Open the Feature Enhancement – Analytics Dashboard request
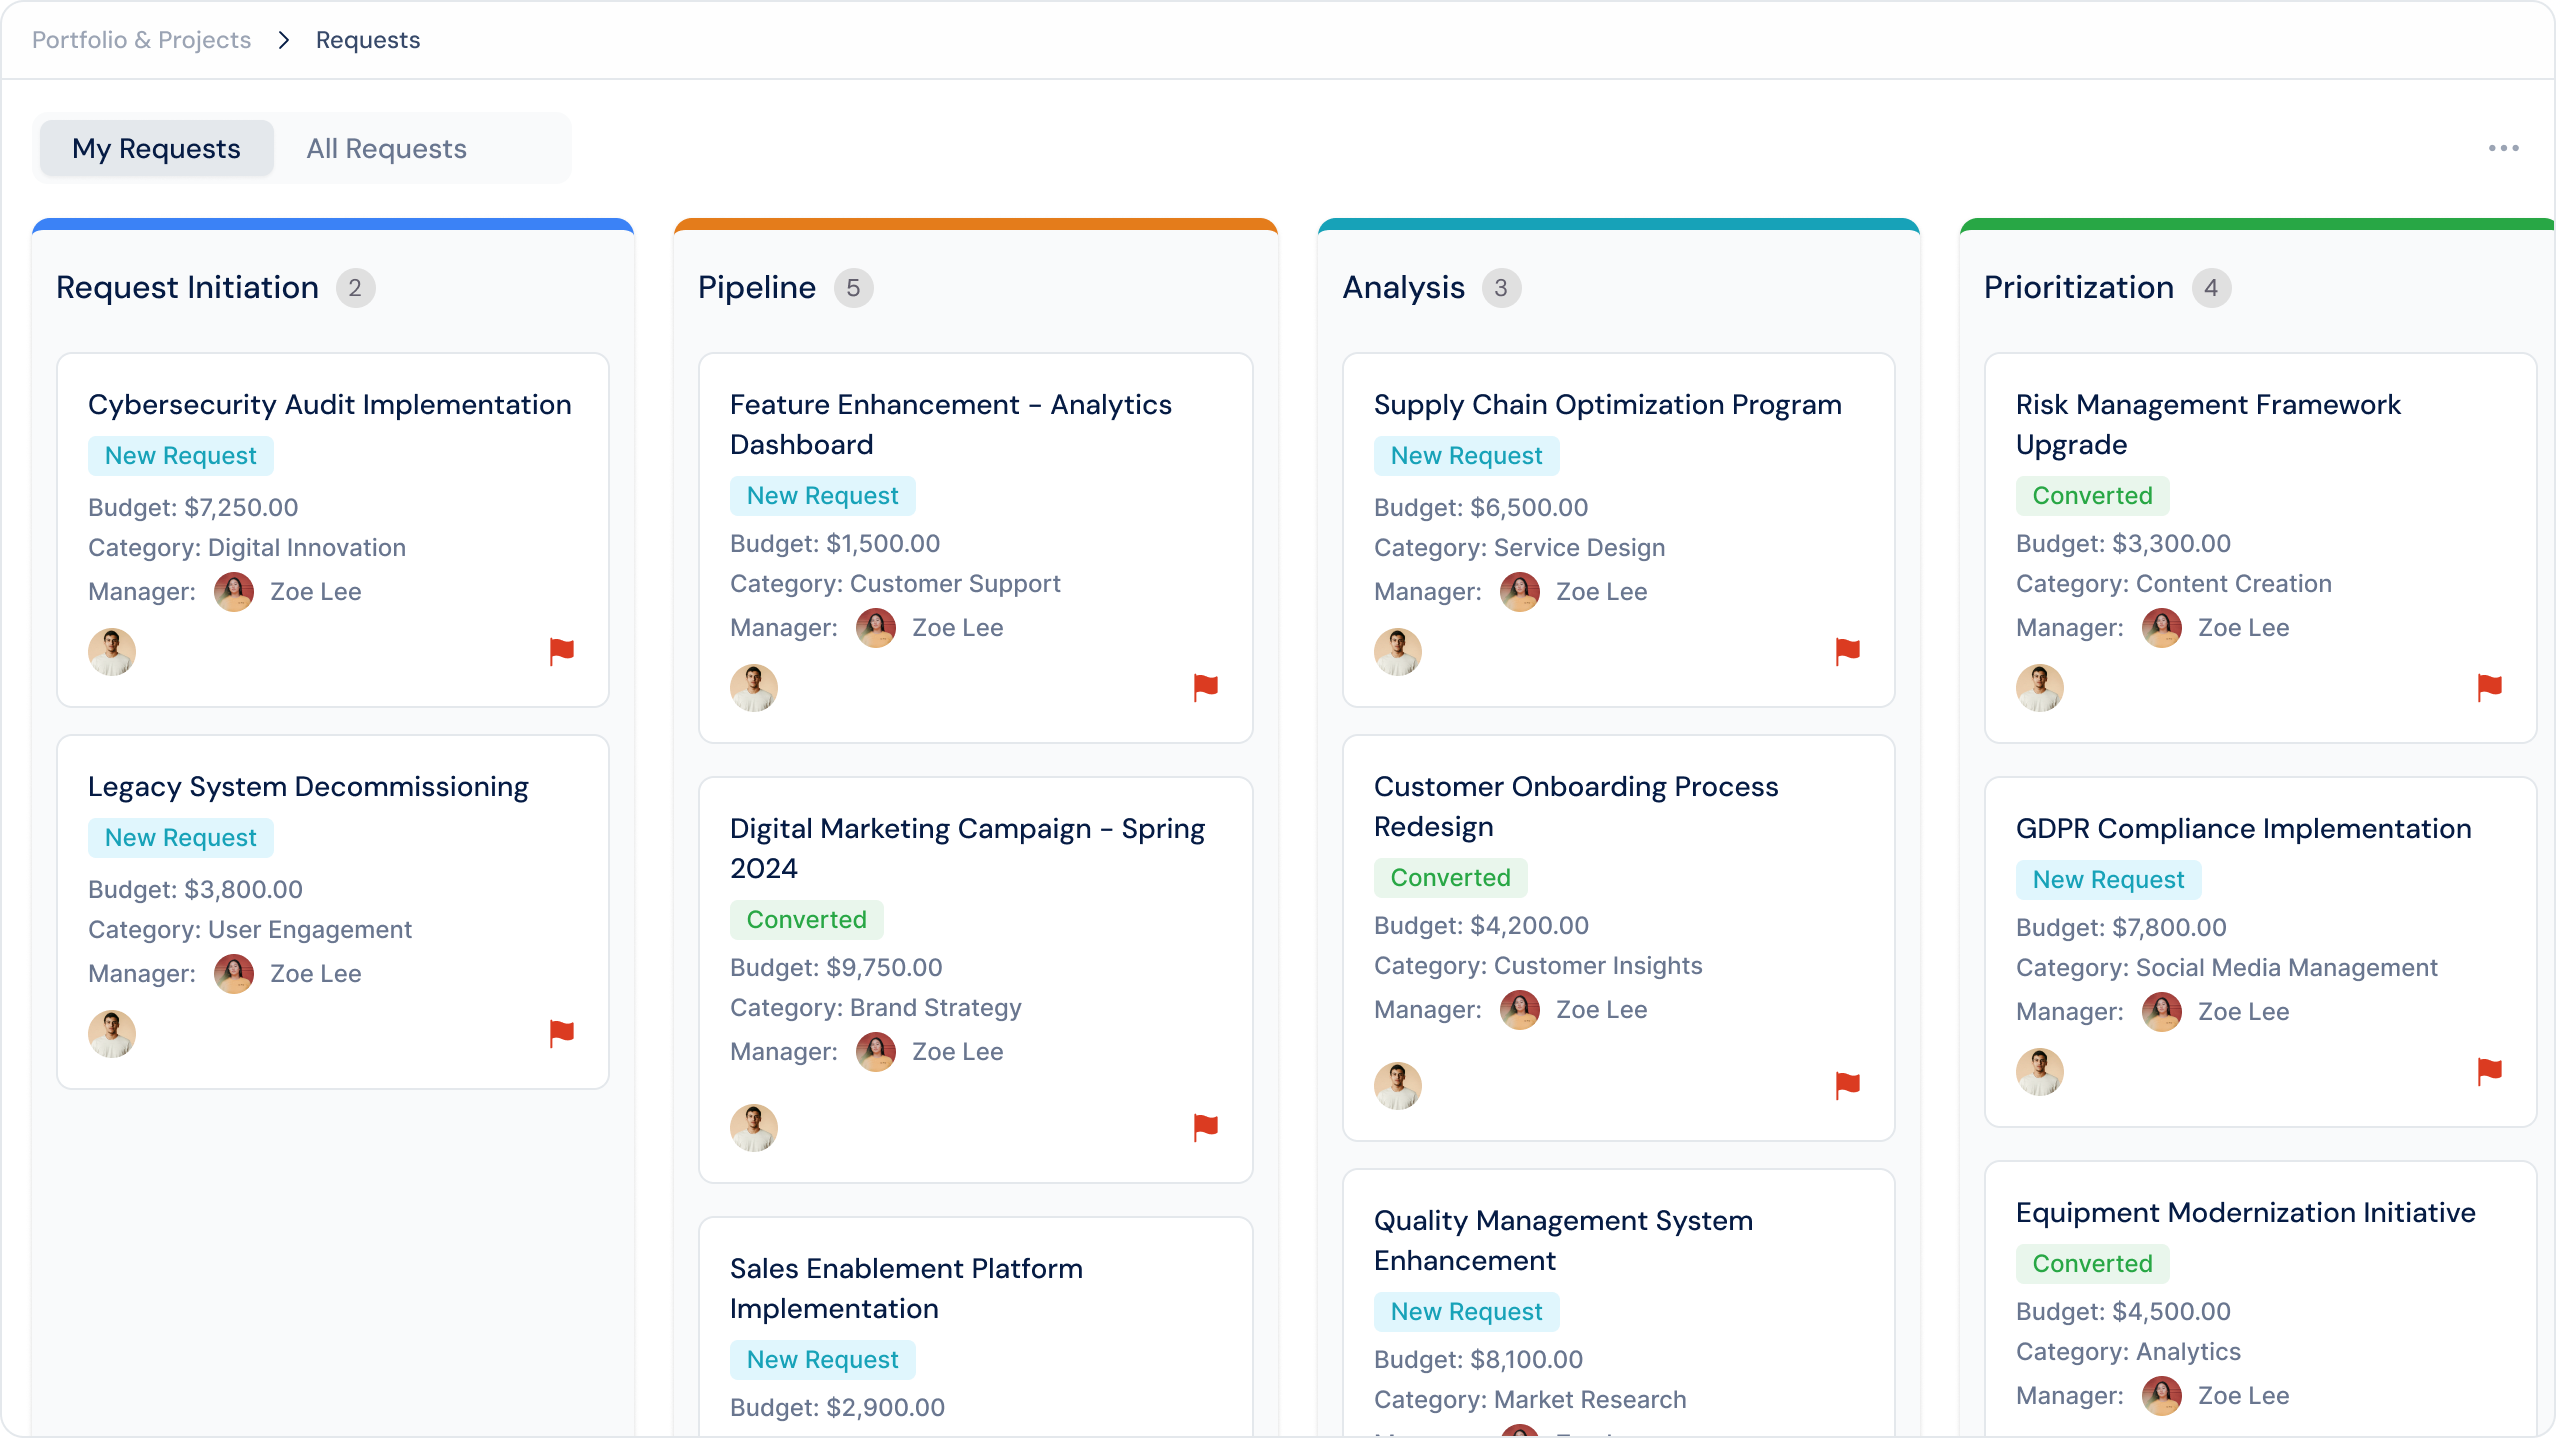 [x=951, y=424]
